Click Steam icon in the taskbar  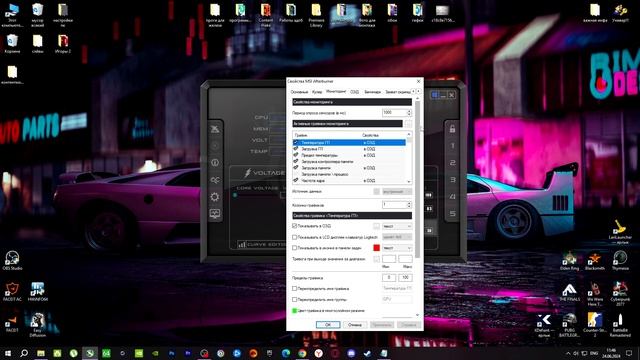367,353
